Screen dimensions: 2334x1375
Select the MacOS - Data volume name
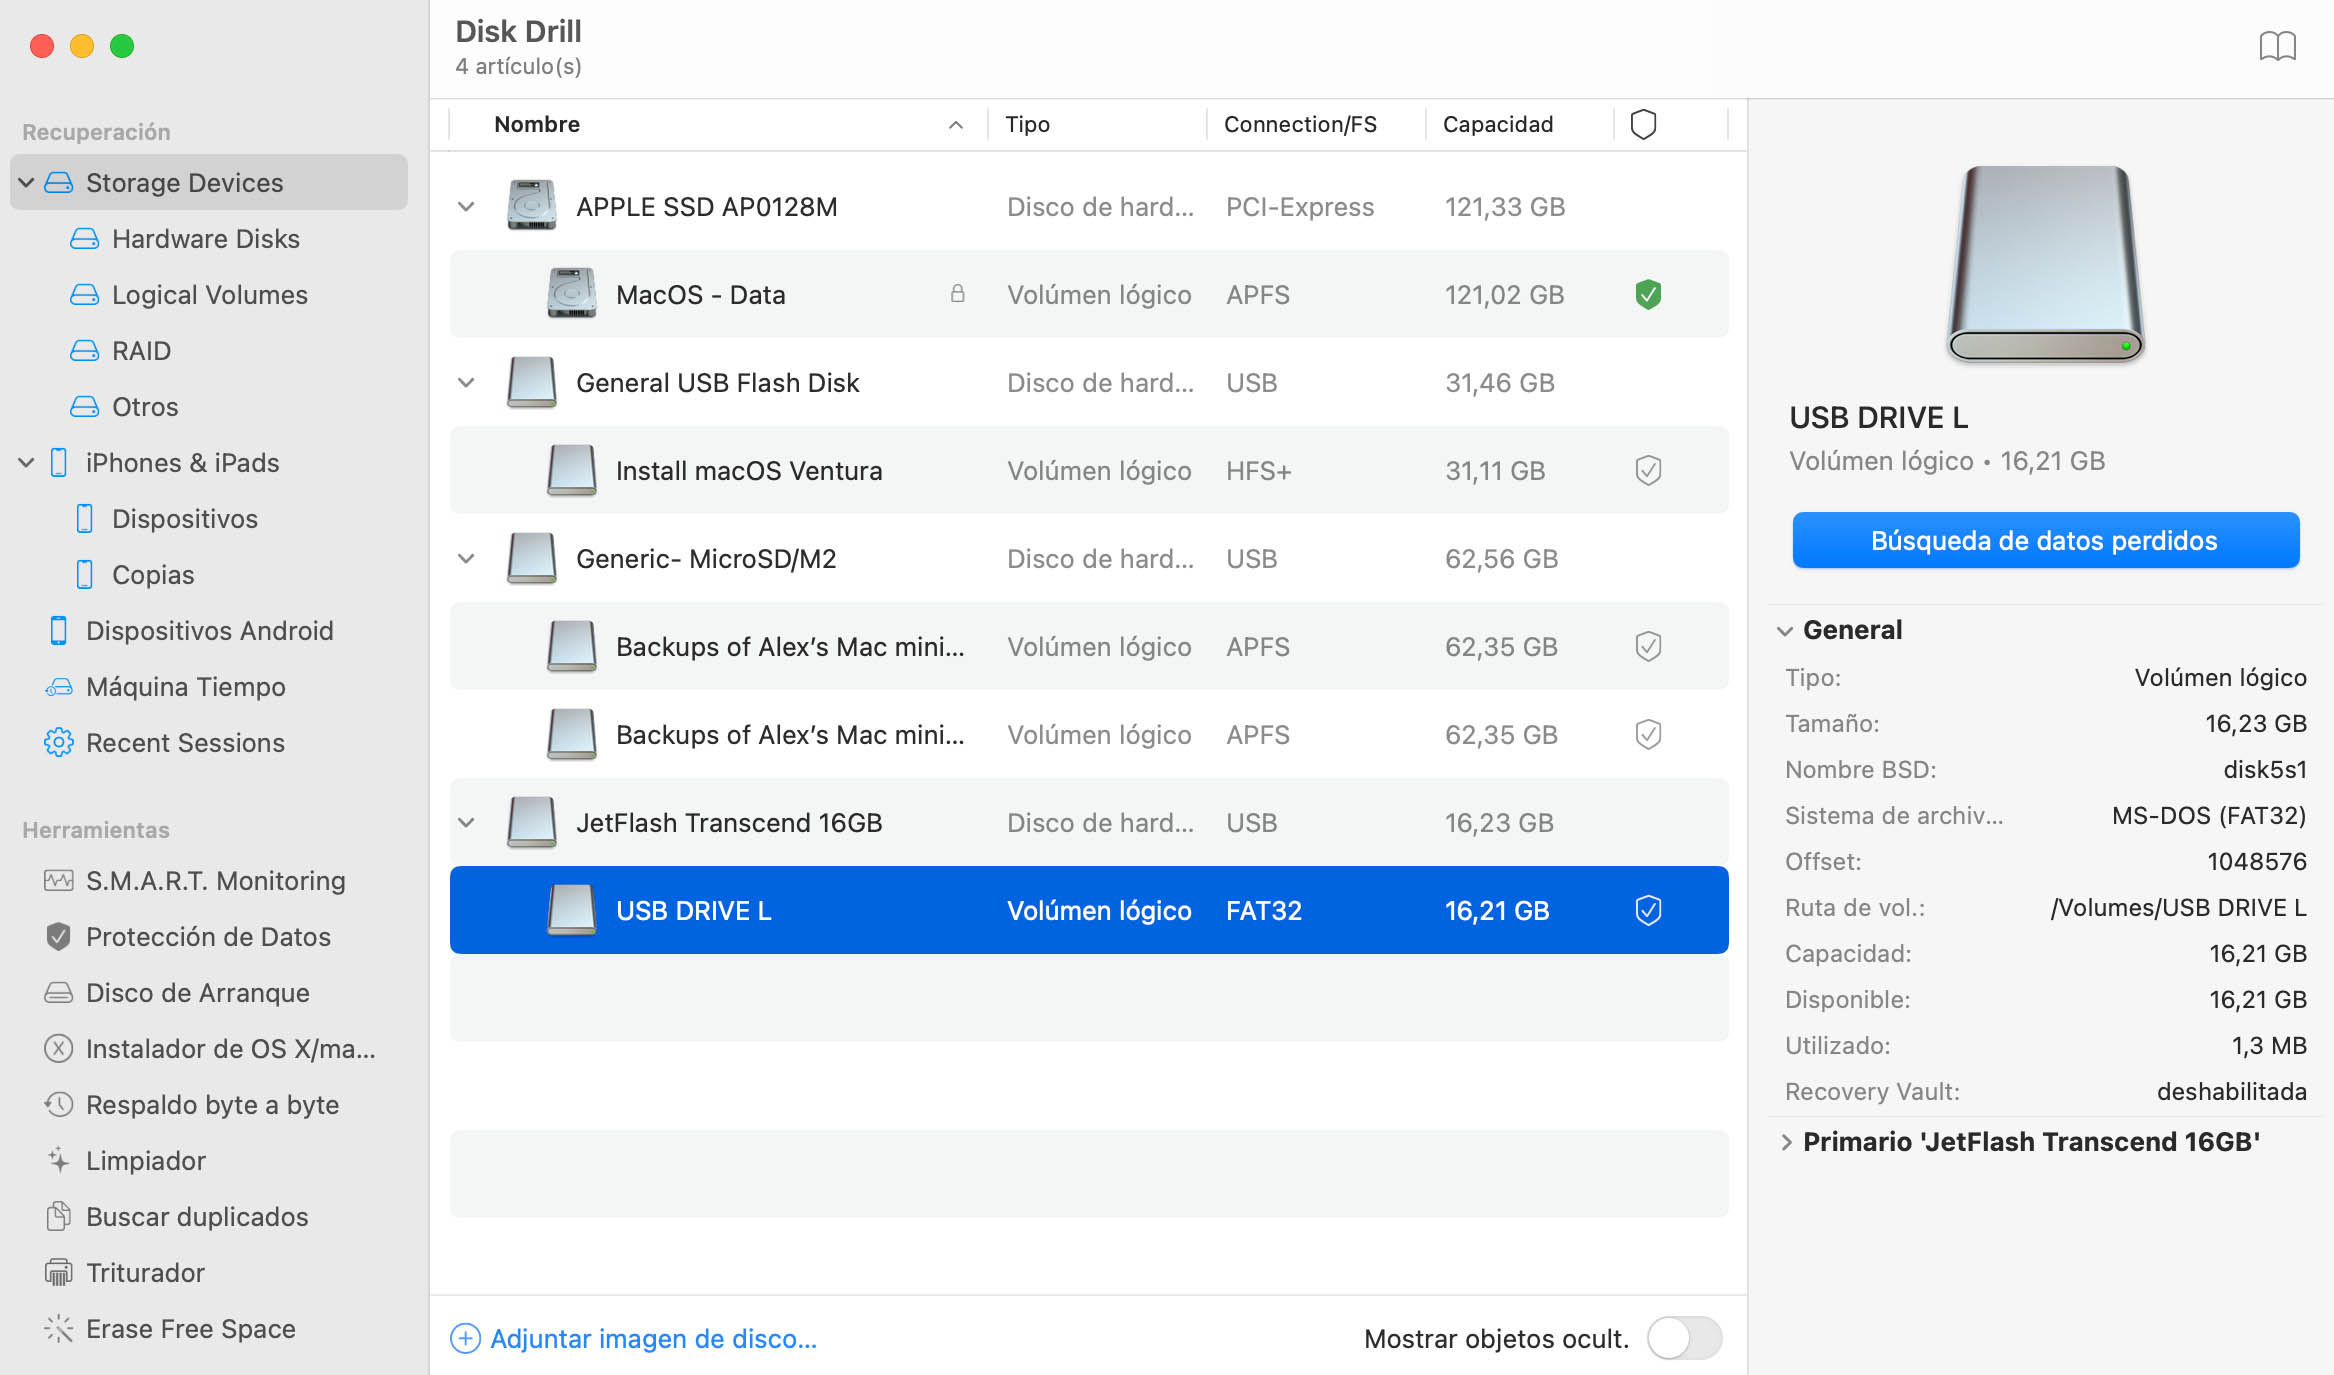[700, 294]
